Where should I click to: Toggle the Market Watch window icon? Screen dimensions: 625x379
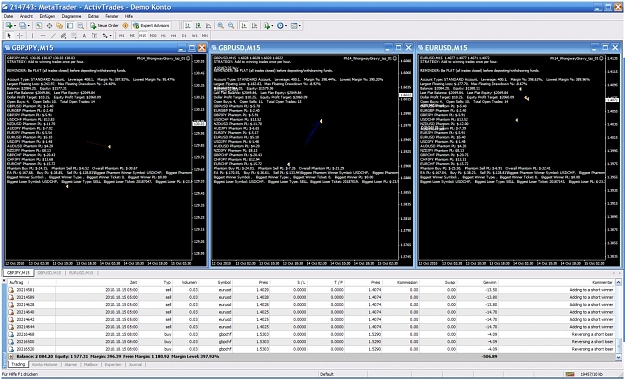[39, 26]
